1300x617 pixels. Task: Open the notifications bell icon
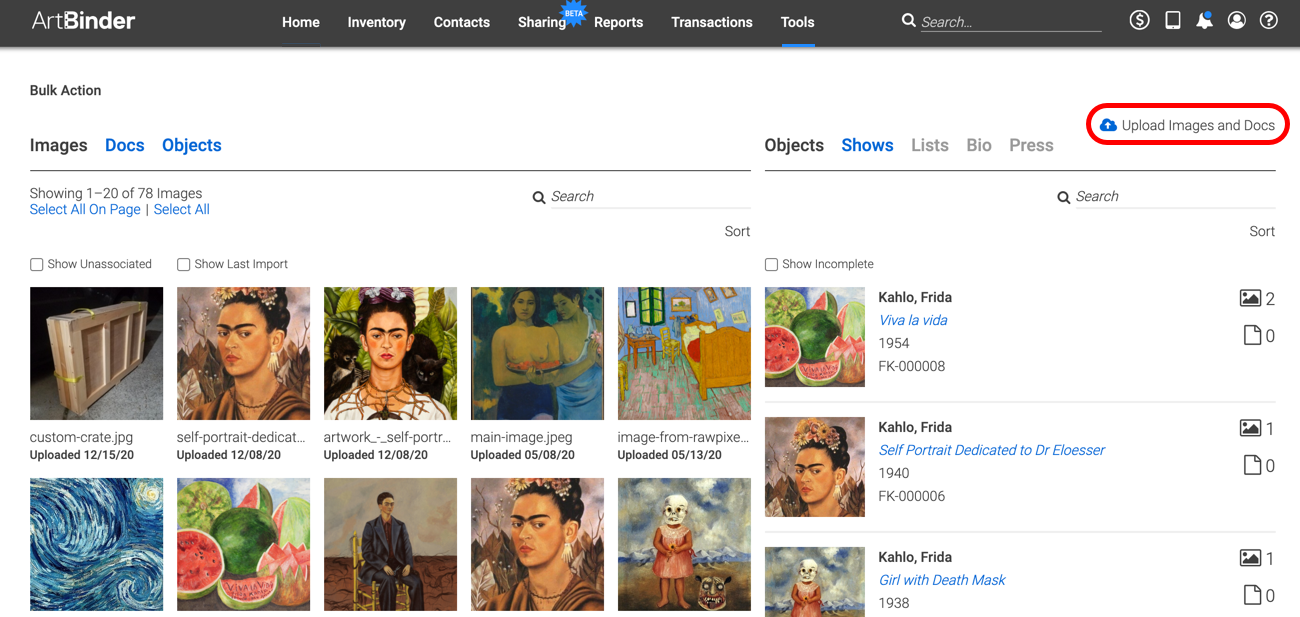[x=1205, y=20]
